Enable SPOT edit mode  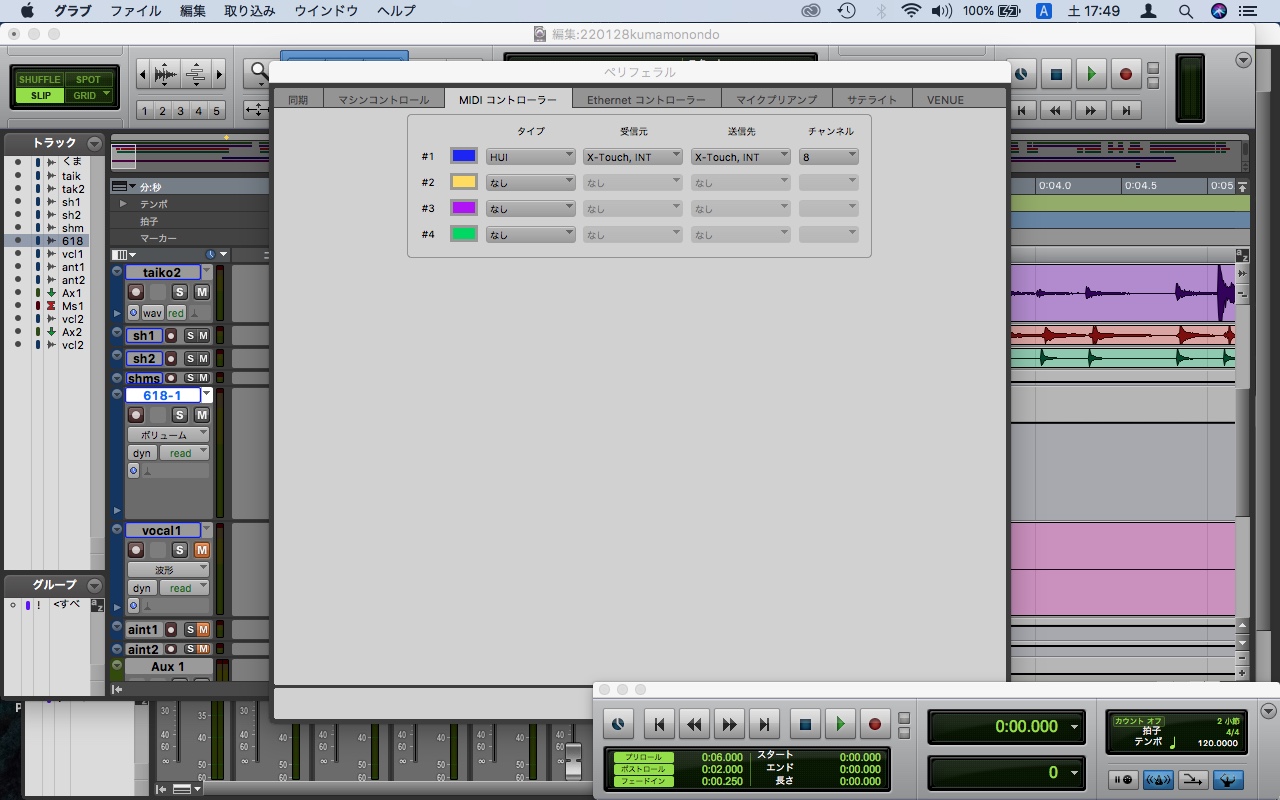(88, 80)
